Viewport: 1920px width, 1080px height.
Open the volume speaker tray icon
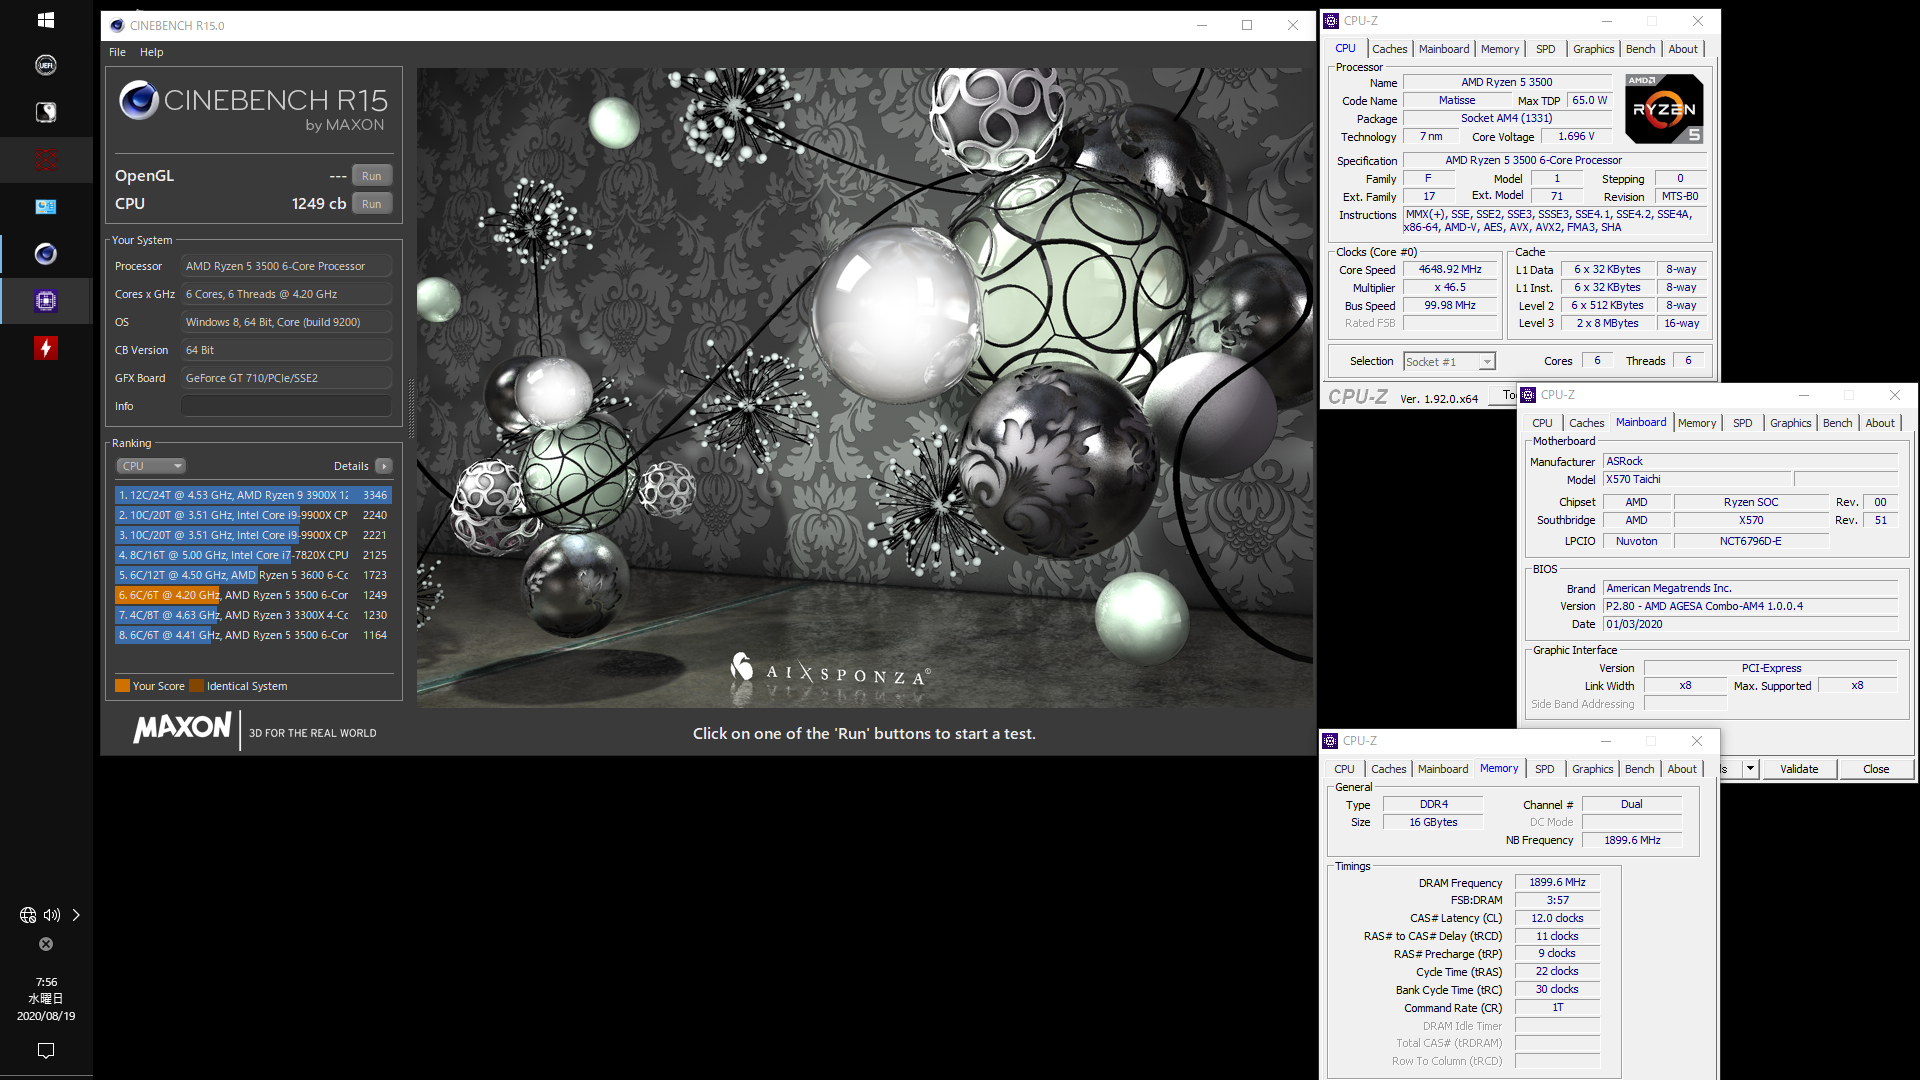52,915
